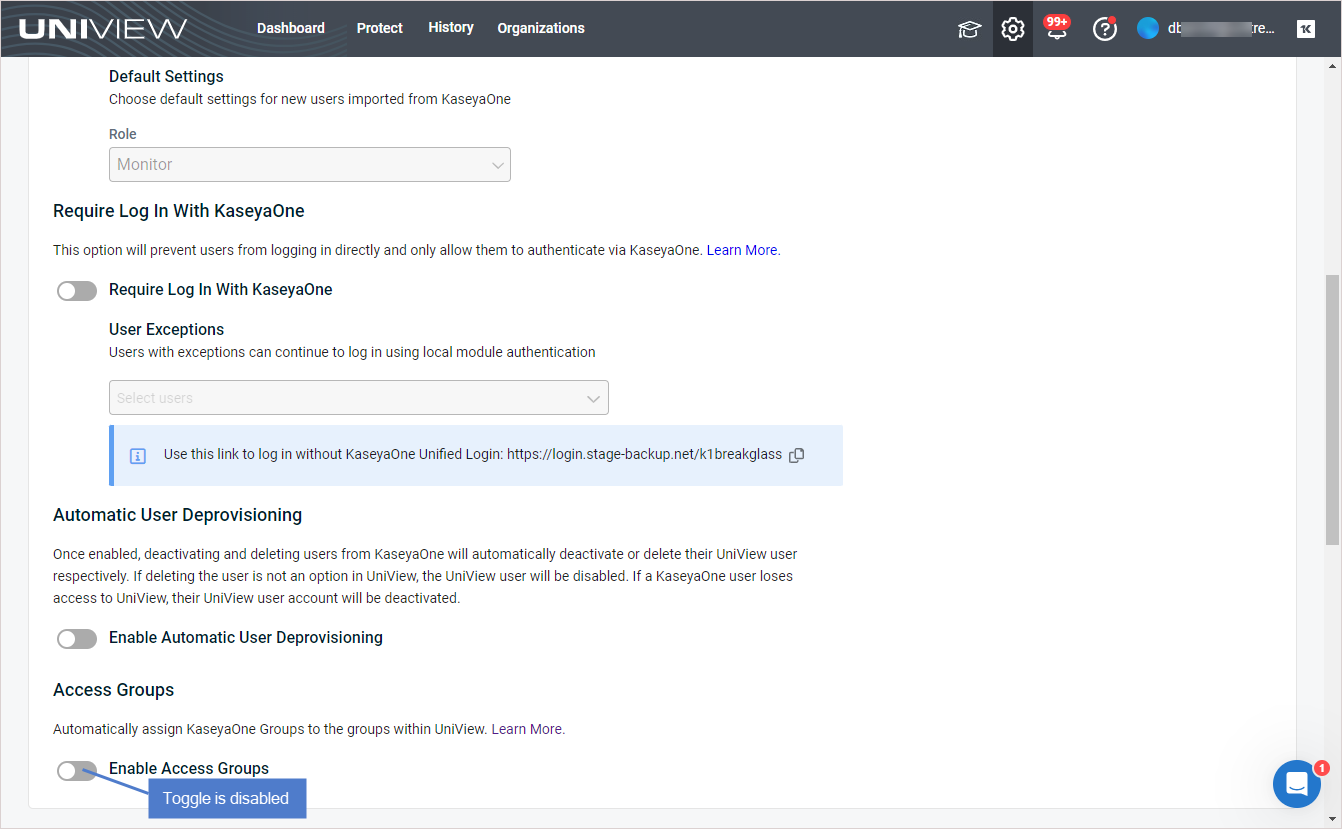Click the breakglass URL text
Image resolution: width=1342 pixels, height=829 pixels.
645,454
